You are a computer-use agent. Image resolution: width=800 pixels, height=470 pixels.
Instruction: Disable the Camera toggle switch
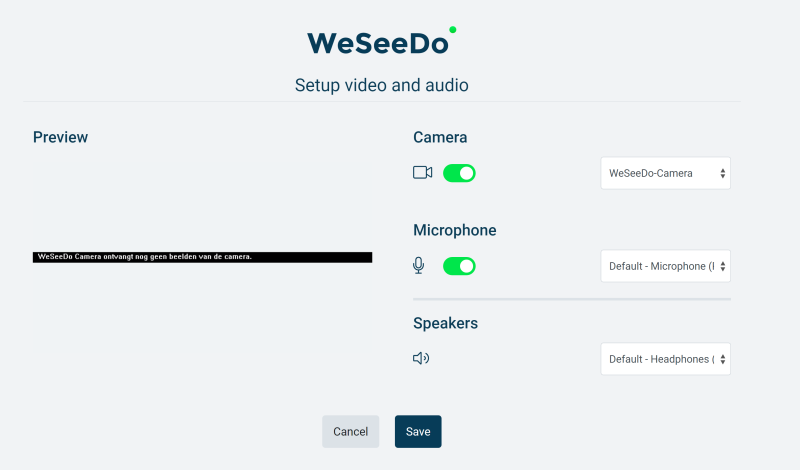click(x=459, y=173)
